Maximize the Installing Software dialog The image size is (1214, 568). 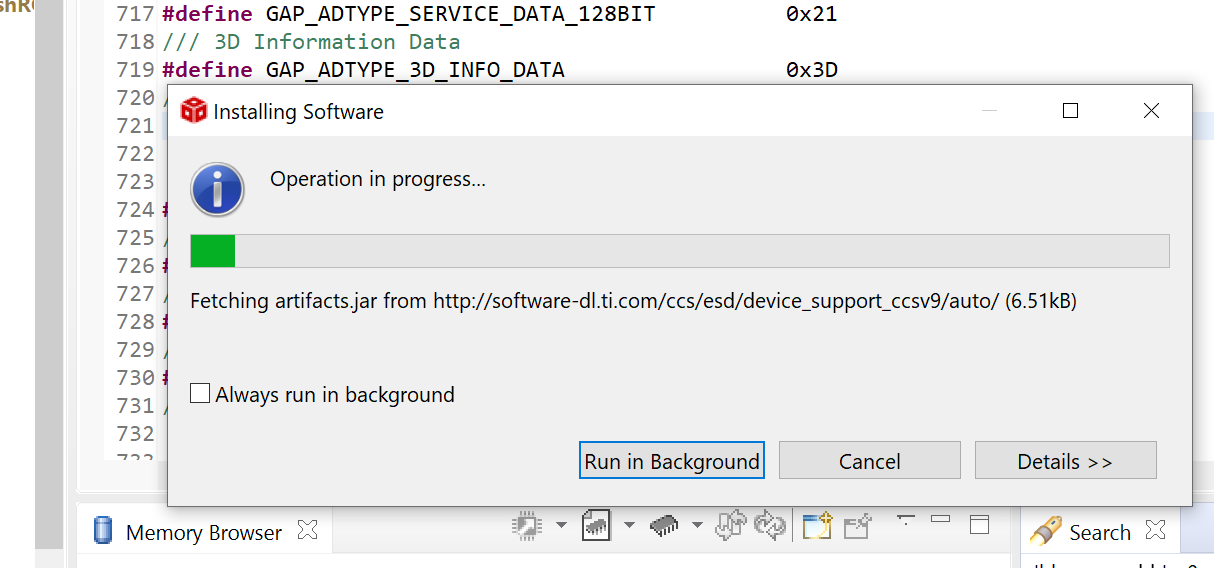pyautogui.click(x=1070, y=111)
